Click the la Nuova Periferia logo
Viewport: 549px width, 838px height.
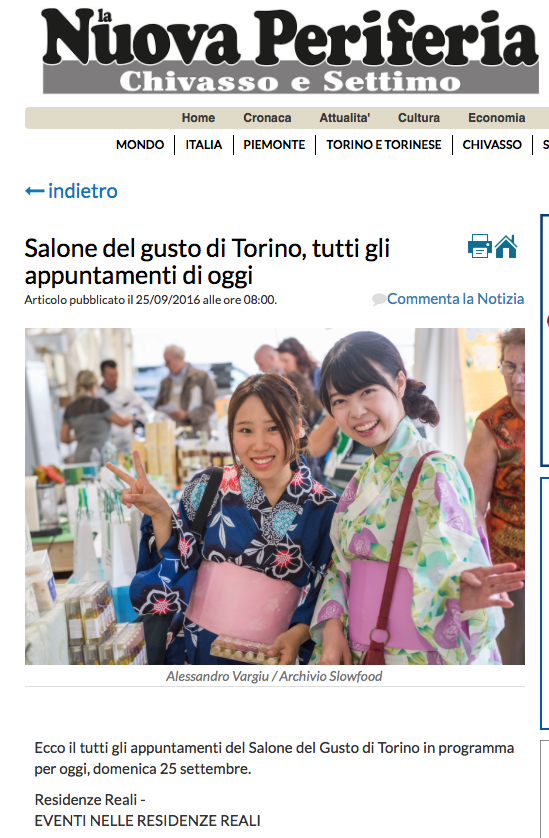[290, 37]
